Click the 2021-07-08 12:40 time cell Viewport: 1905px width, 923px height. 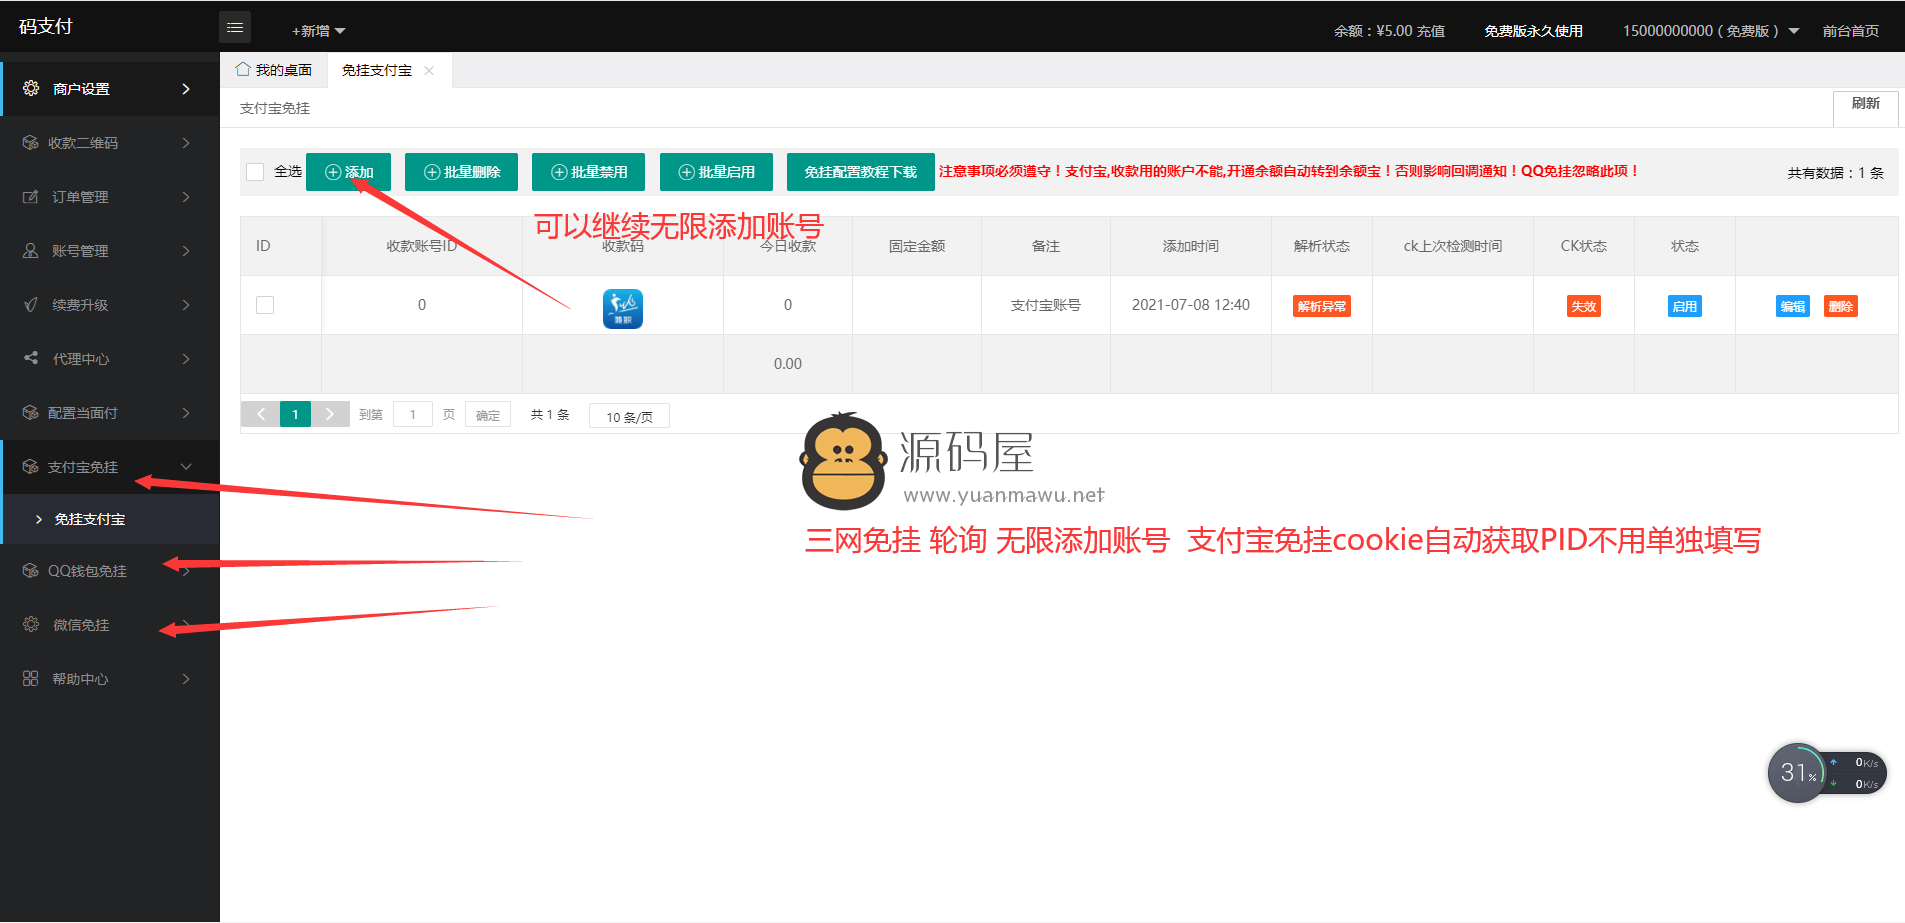click(x=1191, y=305)
